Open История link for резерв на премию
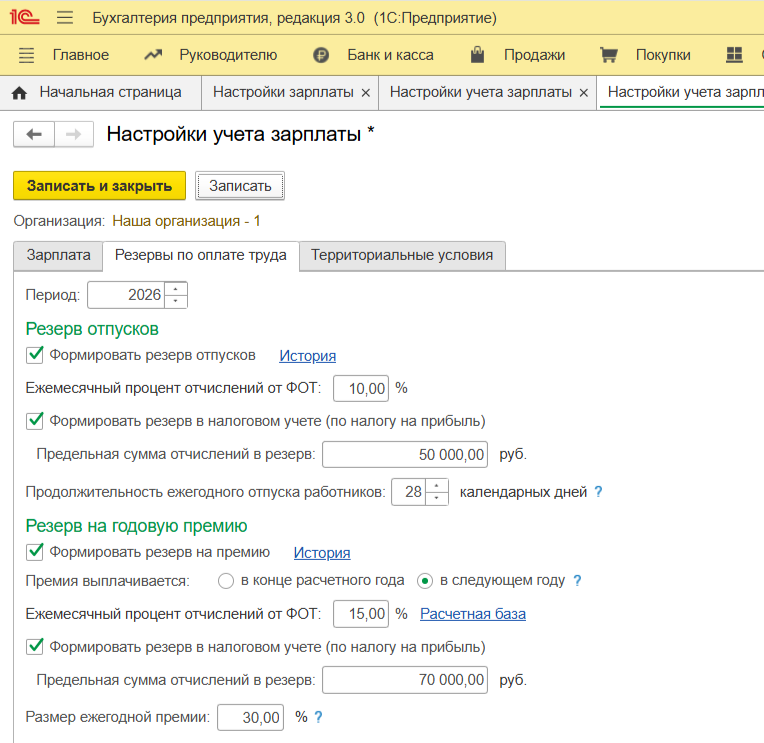The image size is (764, 743). (322, 553)
